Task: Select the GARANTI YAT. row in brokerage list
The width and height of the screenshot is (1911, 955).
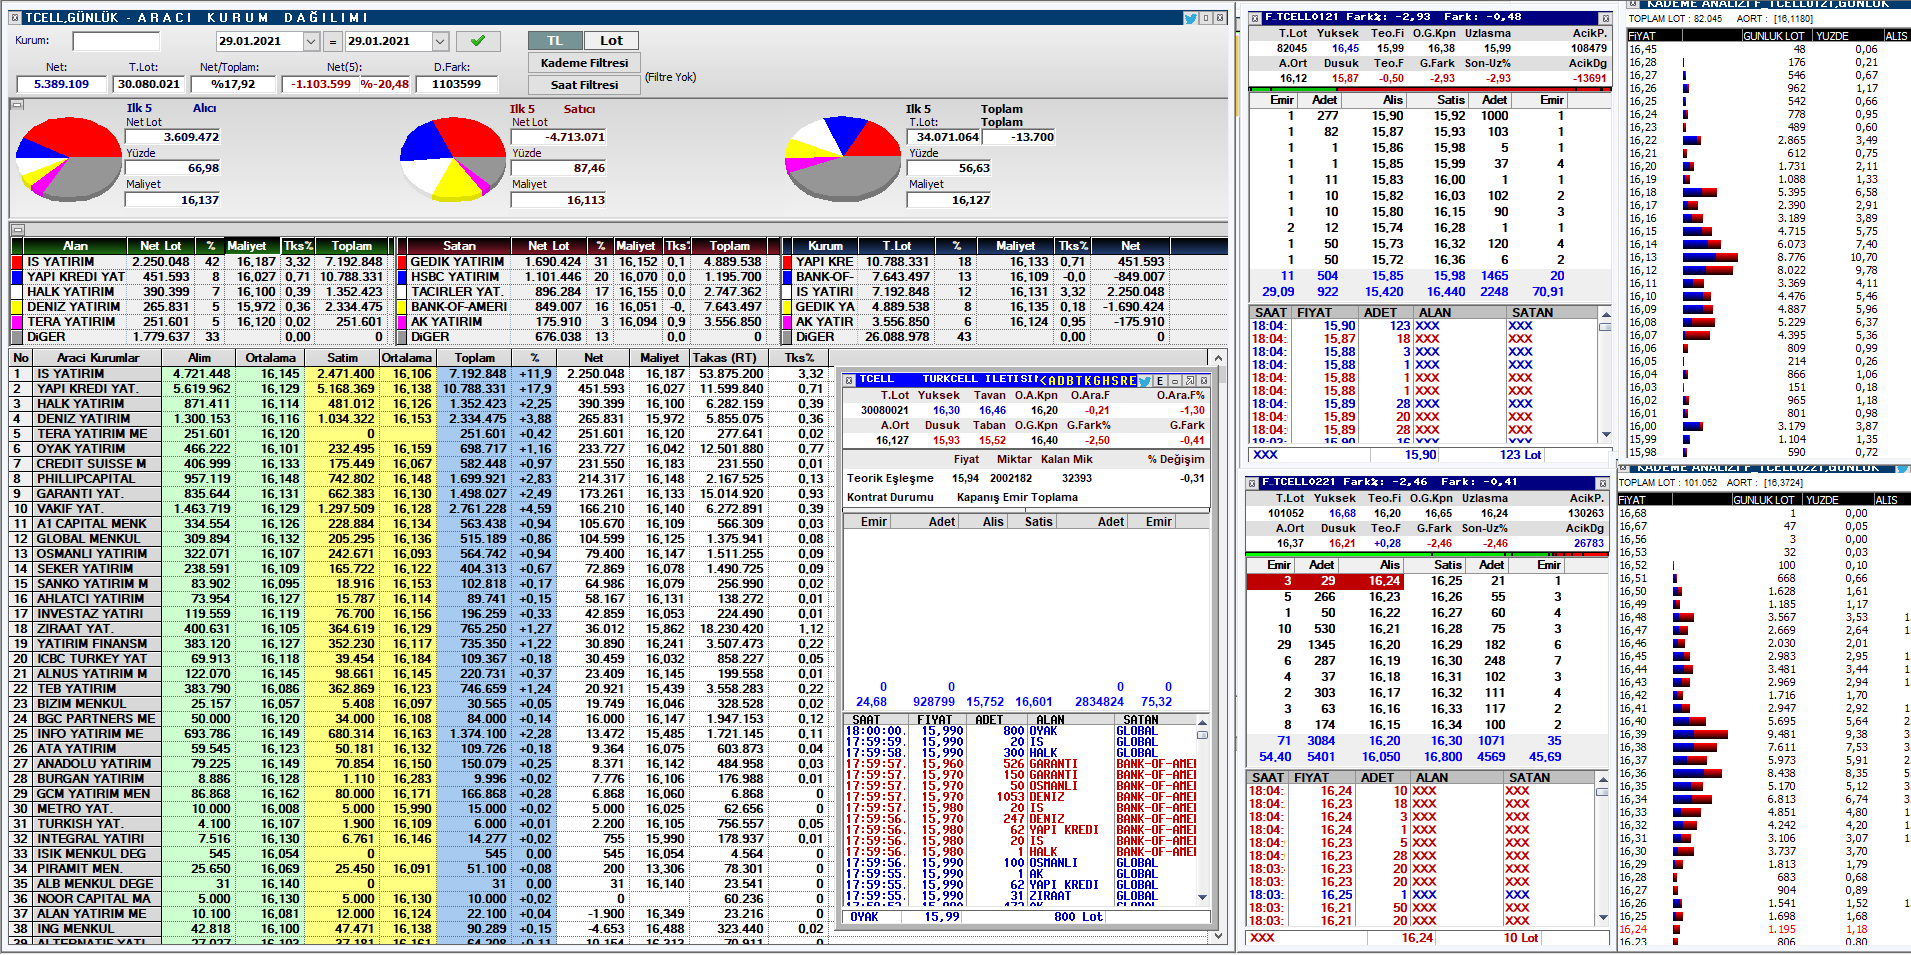Action: coord(420,494)
